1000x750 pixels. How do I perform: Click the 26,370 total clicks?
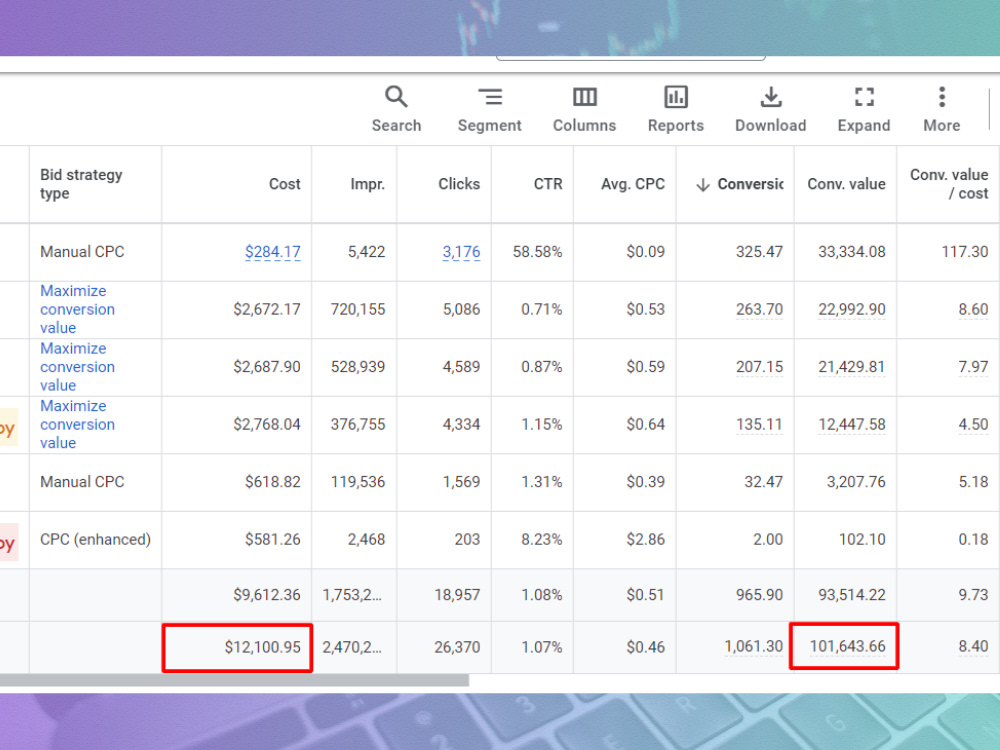pos(457,647)
